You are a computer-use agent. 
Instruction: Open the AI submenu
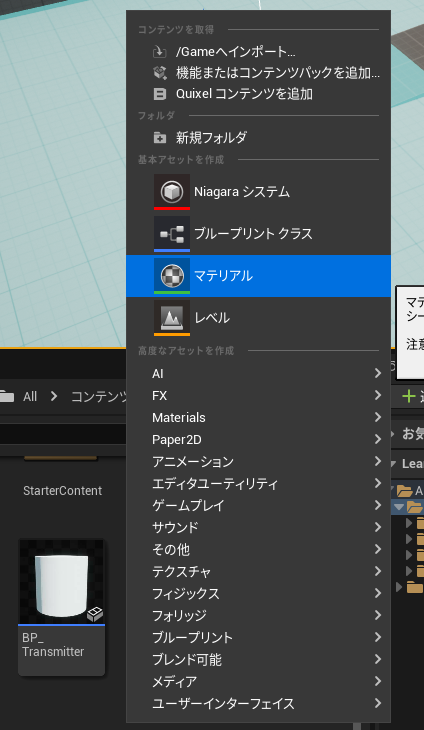tap(258, 373)
